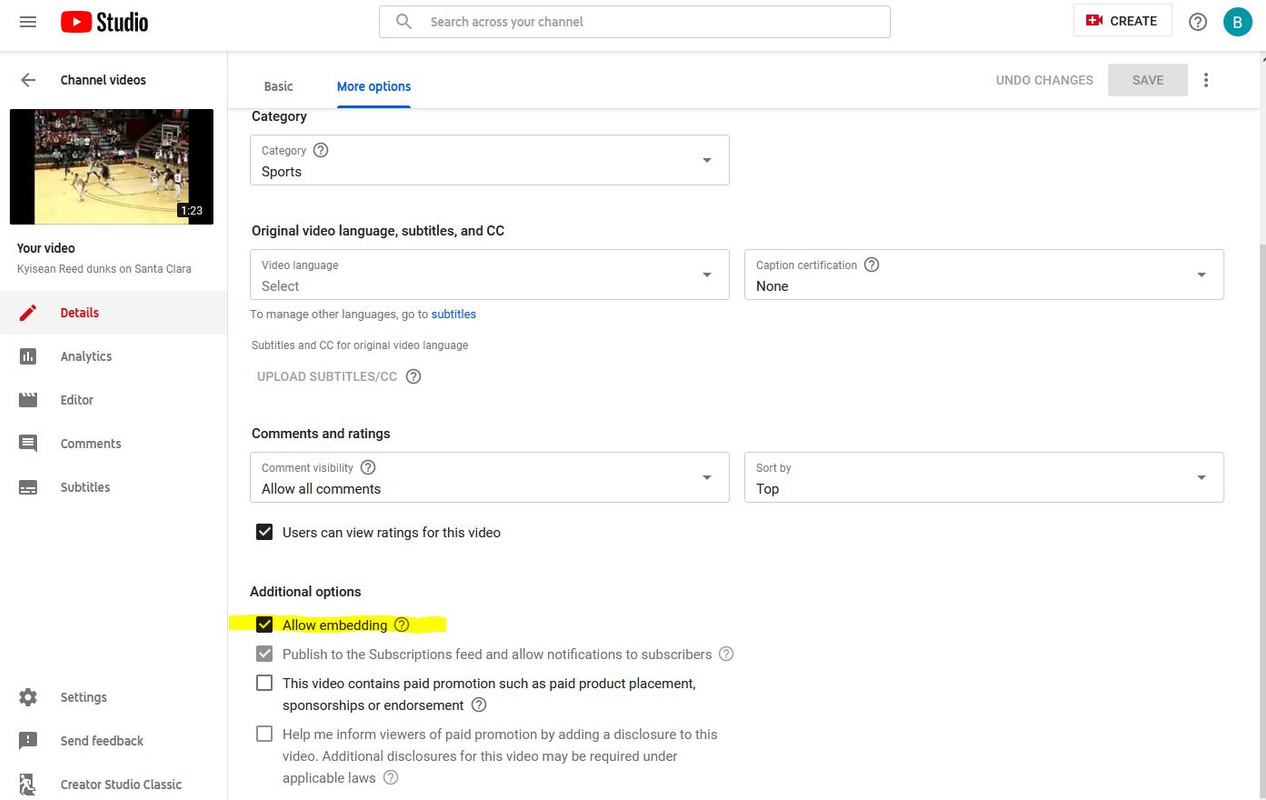Click the YouTube Studio logo
Image resolution: width=1266 pixels, height=800 pixels.
point(104,21)
